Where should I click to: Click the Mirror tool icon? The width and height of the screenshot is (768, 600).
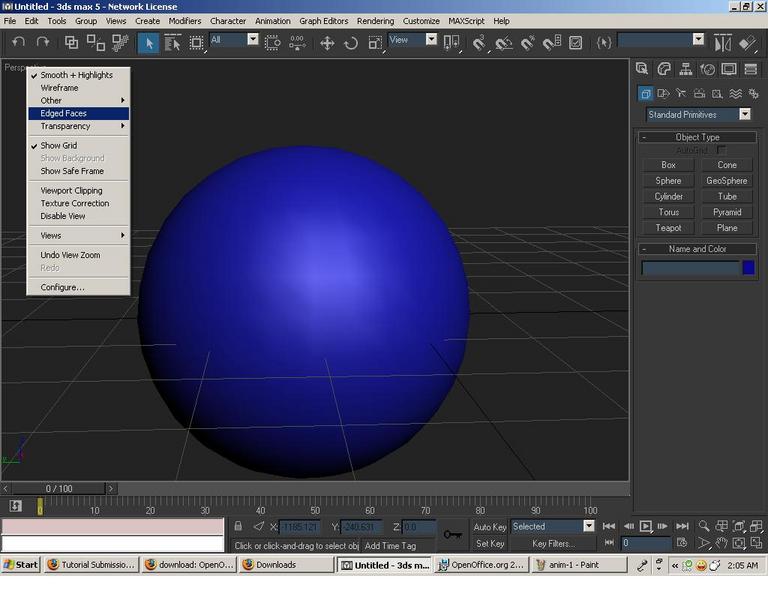[x=722, y=43]
